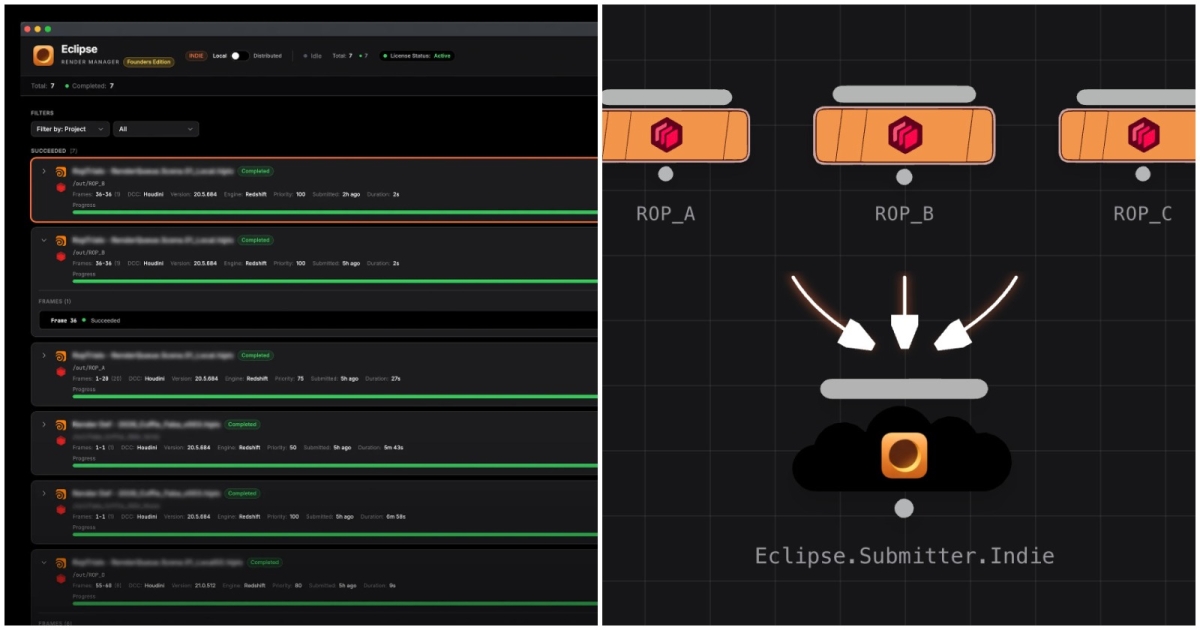The width and height of the screenshot is (1200, 630).
Task: Click the Houdini icon on the /out/ROP_D job
Action: click(61, 563)
